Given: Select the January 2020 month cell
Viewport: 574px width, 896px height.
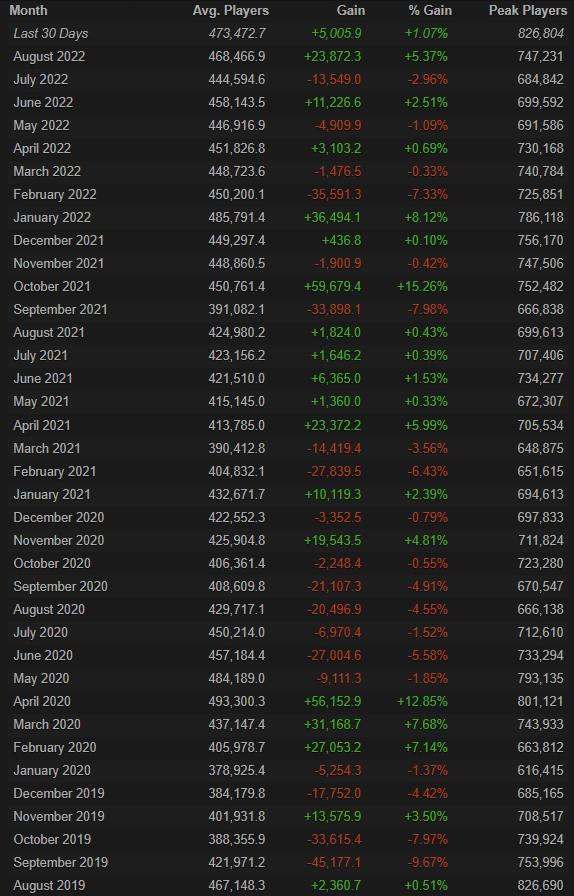Looking at the screenshot, I should (52, 770).
